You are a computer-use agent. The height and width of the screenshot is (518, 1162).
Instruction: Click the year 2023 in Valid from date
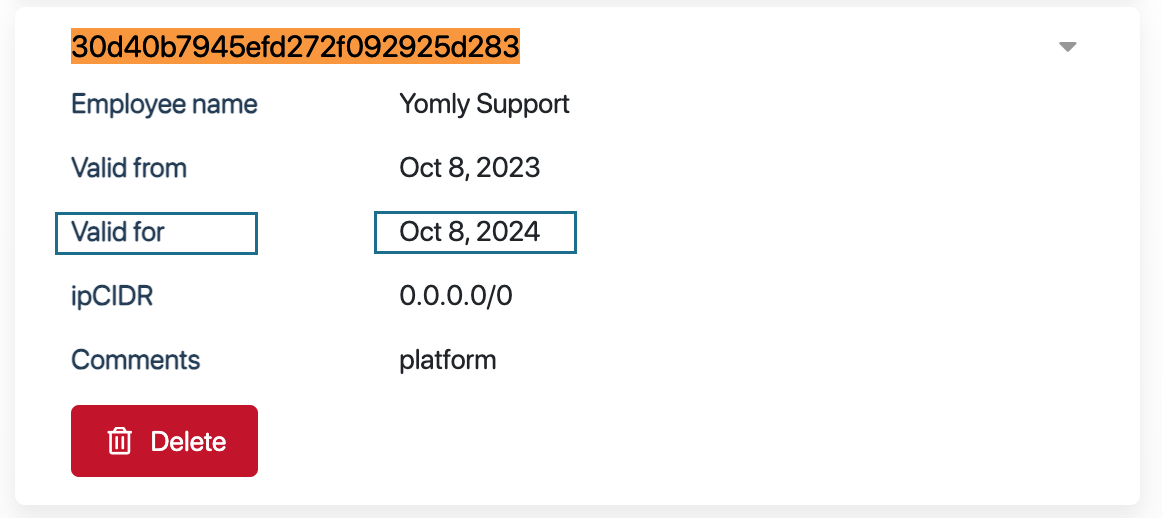tap(508, 168)
